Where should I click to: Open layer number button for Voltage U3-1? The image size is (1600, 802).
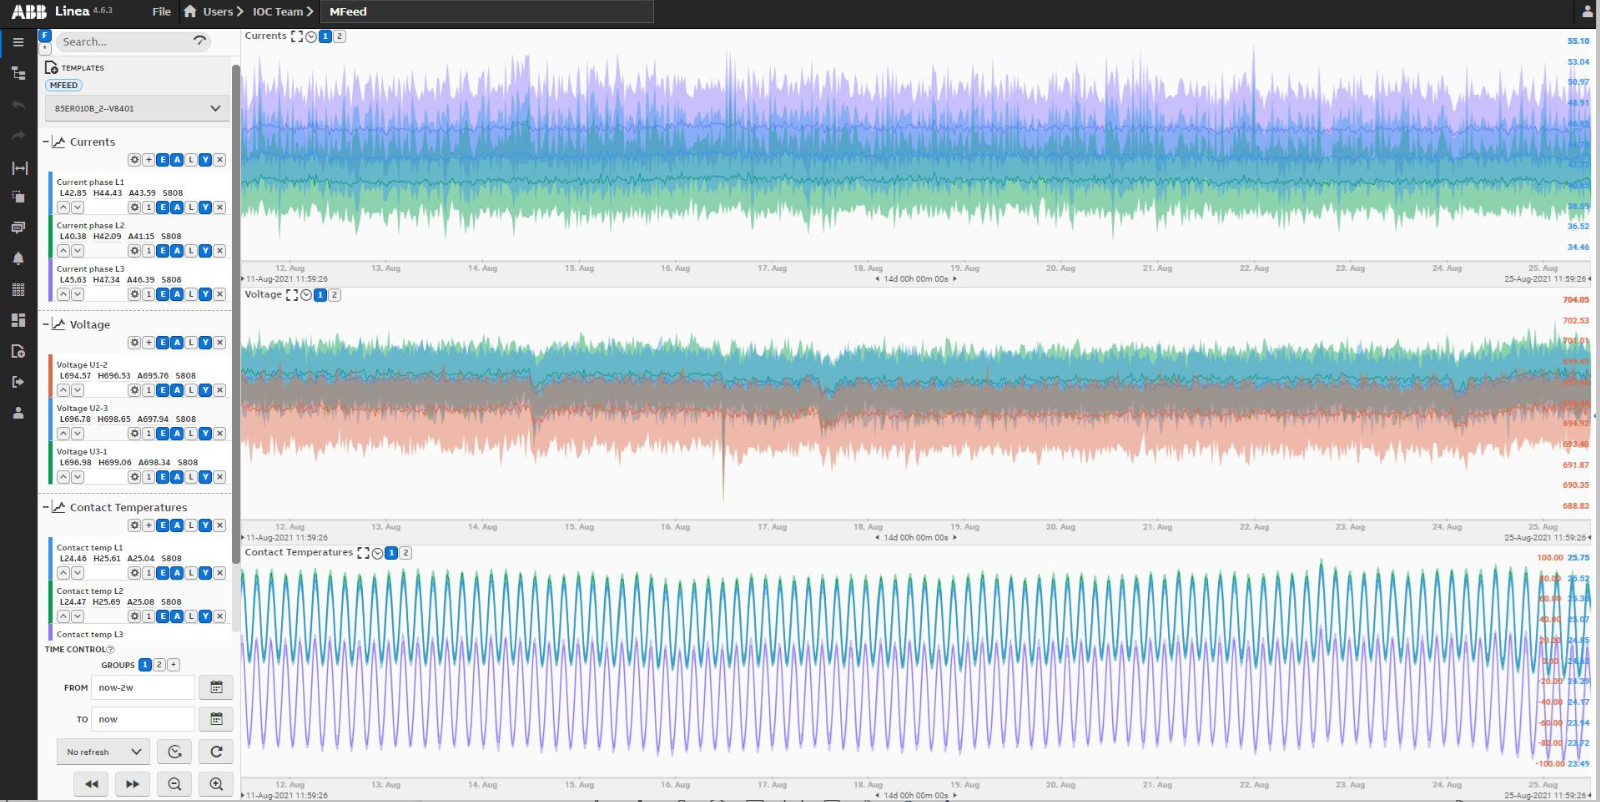(148, 477)
